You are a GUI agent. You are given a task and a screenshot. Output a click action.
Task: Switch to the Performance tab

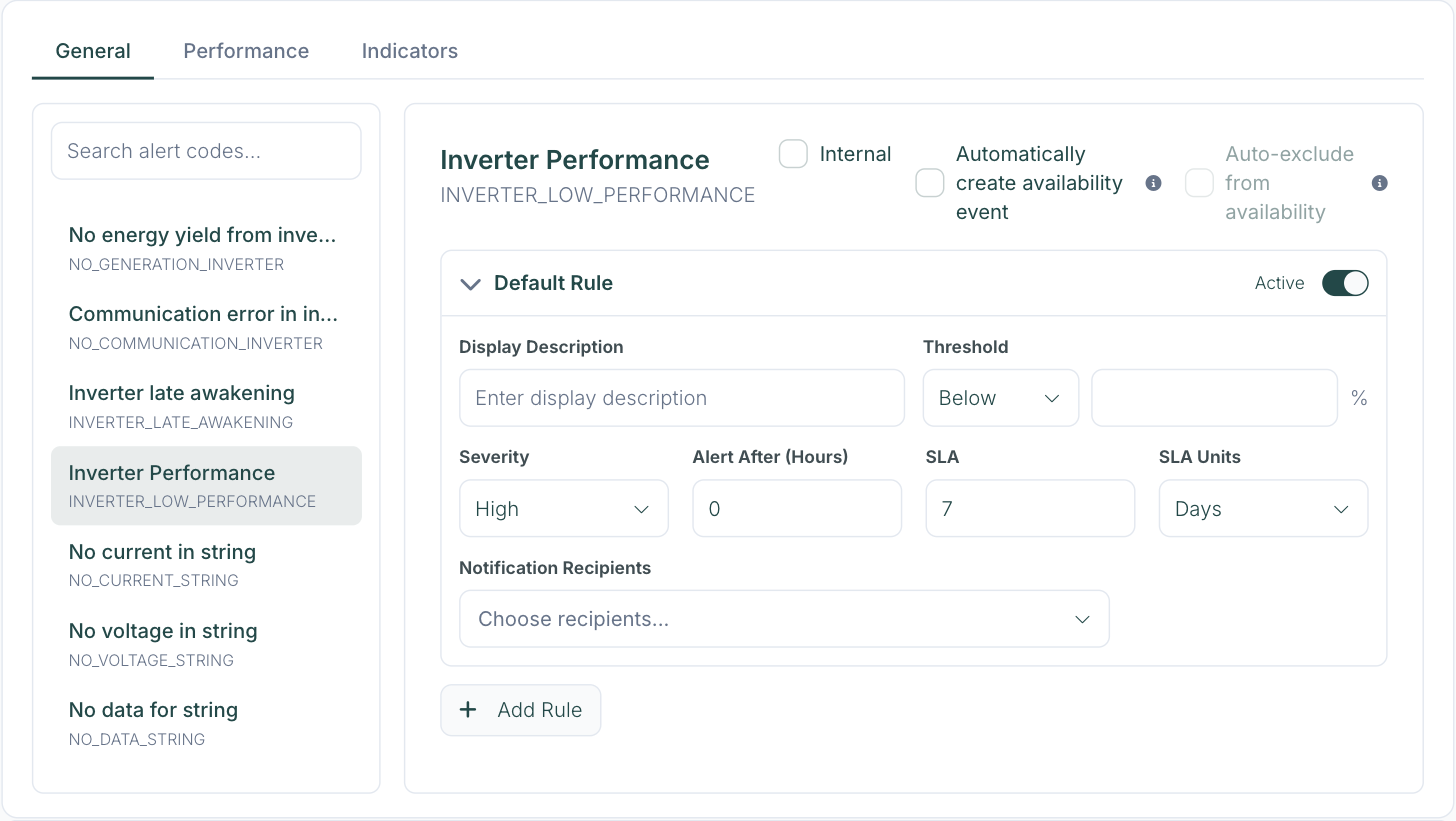point(246,51)
